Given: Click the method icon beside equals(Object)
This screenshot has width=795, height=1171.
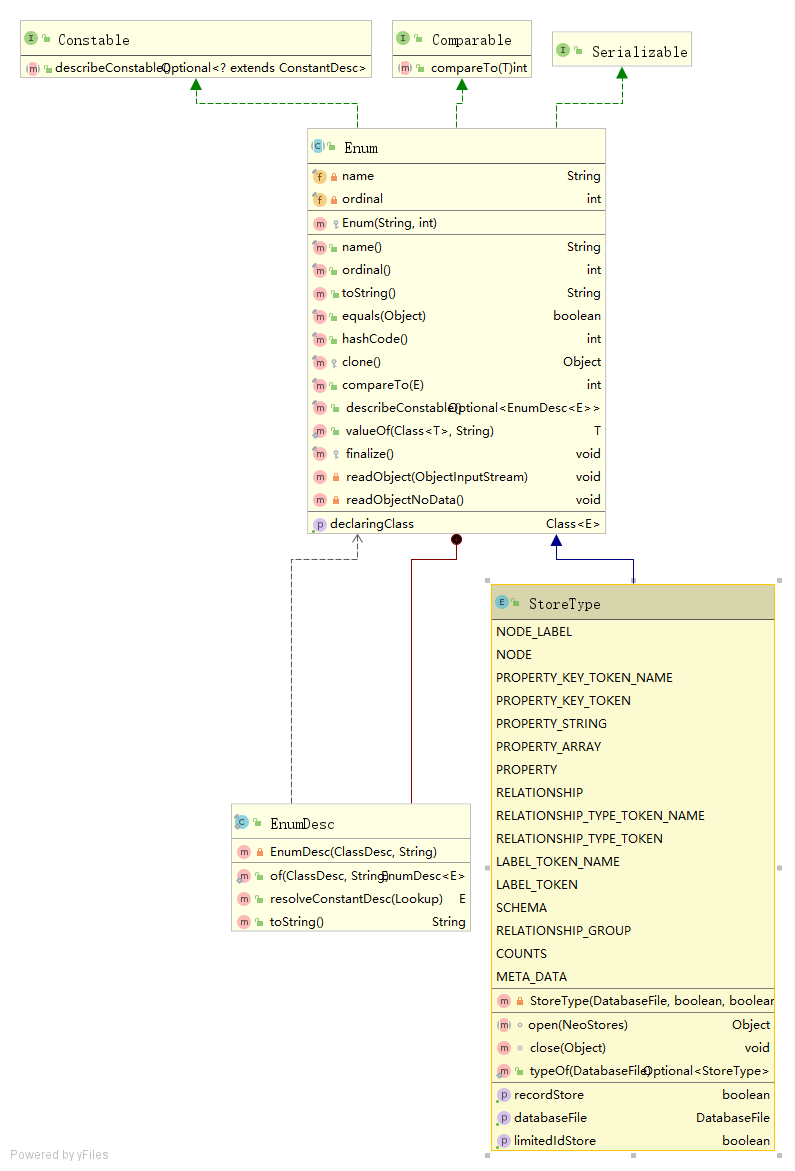Looking at the screenshot, I should point(320,317).
